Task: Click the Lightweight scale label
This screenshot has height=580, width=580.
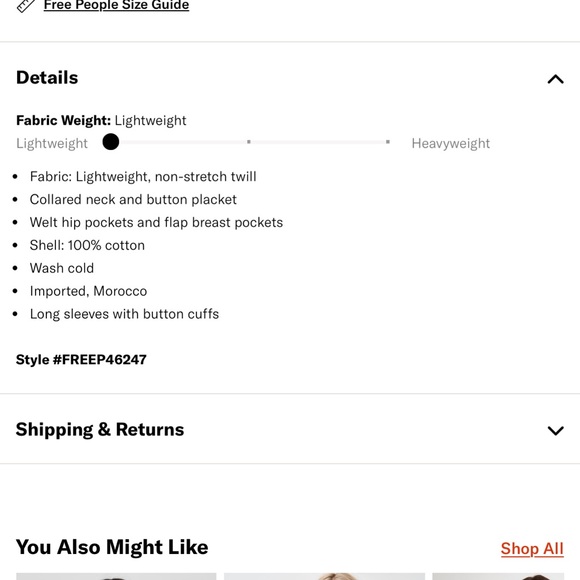Action: point(52,144)
